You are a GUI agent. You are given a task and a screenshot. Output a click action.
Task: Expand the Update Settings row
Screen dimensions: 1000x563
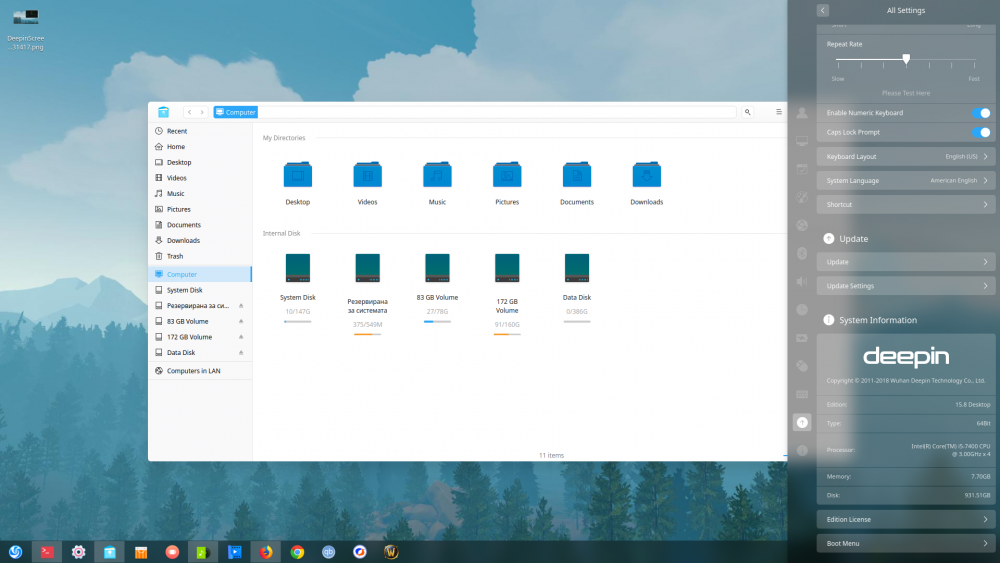[906, 286]
